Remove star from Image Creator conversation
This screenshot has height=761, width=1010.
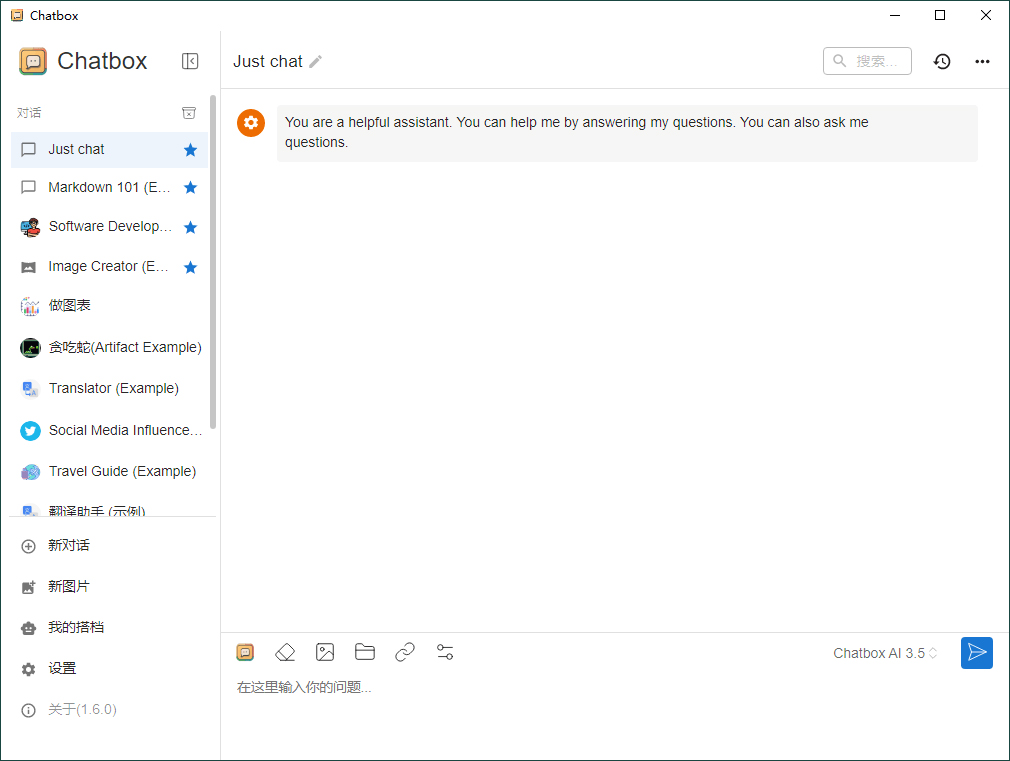190,267
